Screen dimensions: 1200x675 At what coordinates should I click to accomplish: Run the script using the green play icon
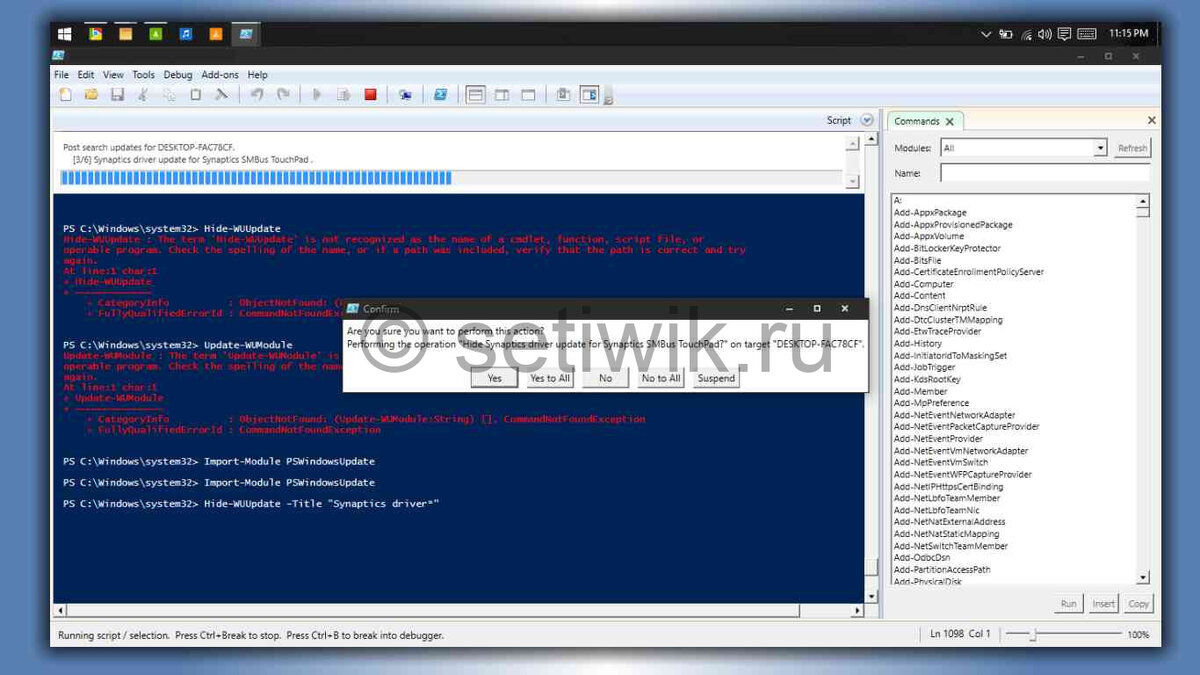[x=317, y=94]
